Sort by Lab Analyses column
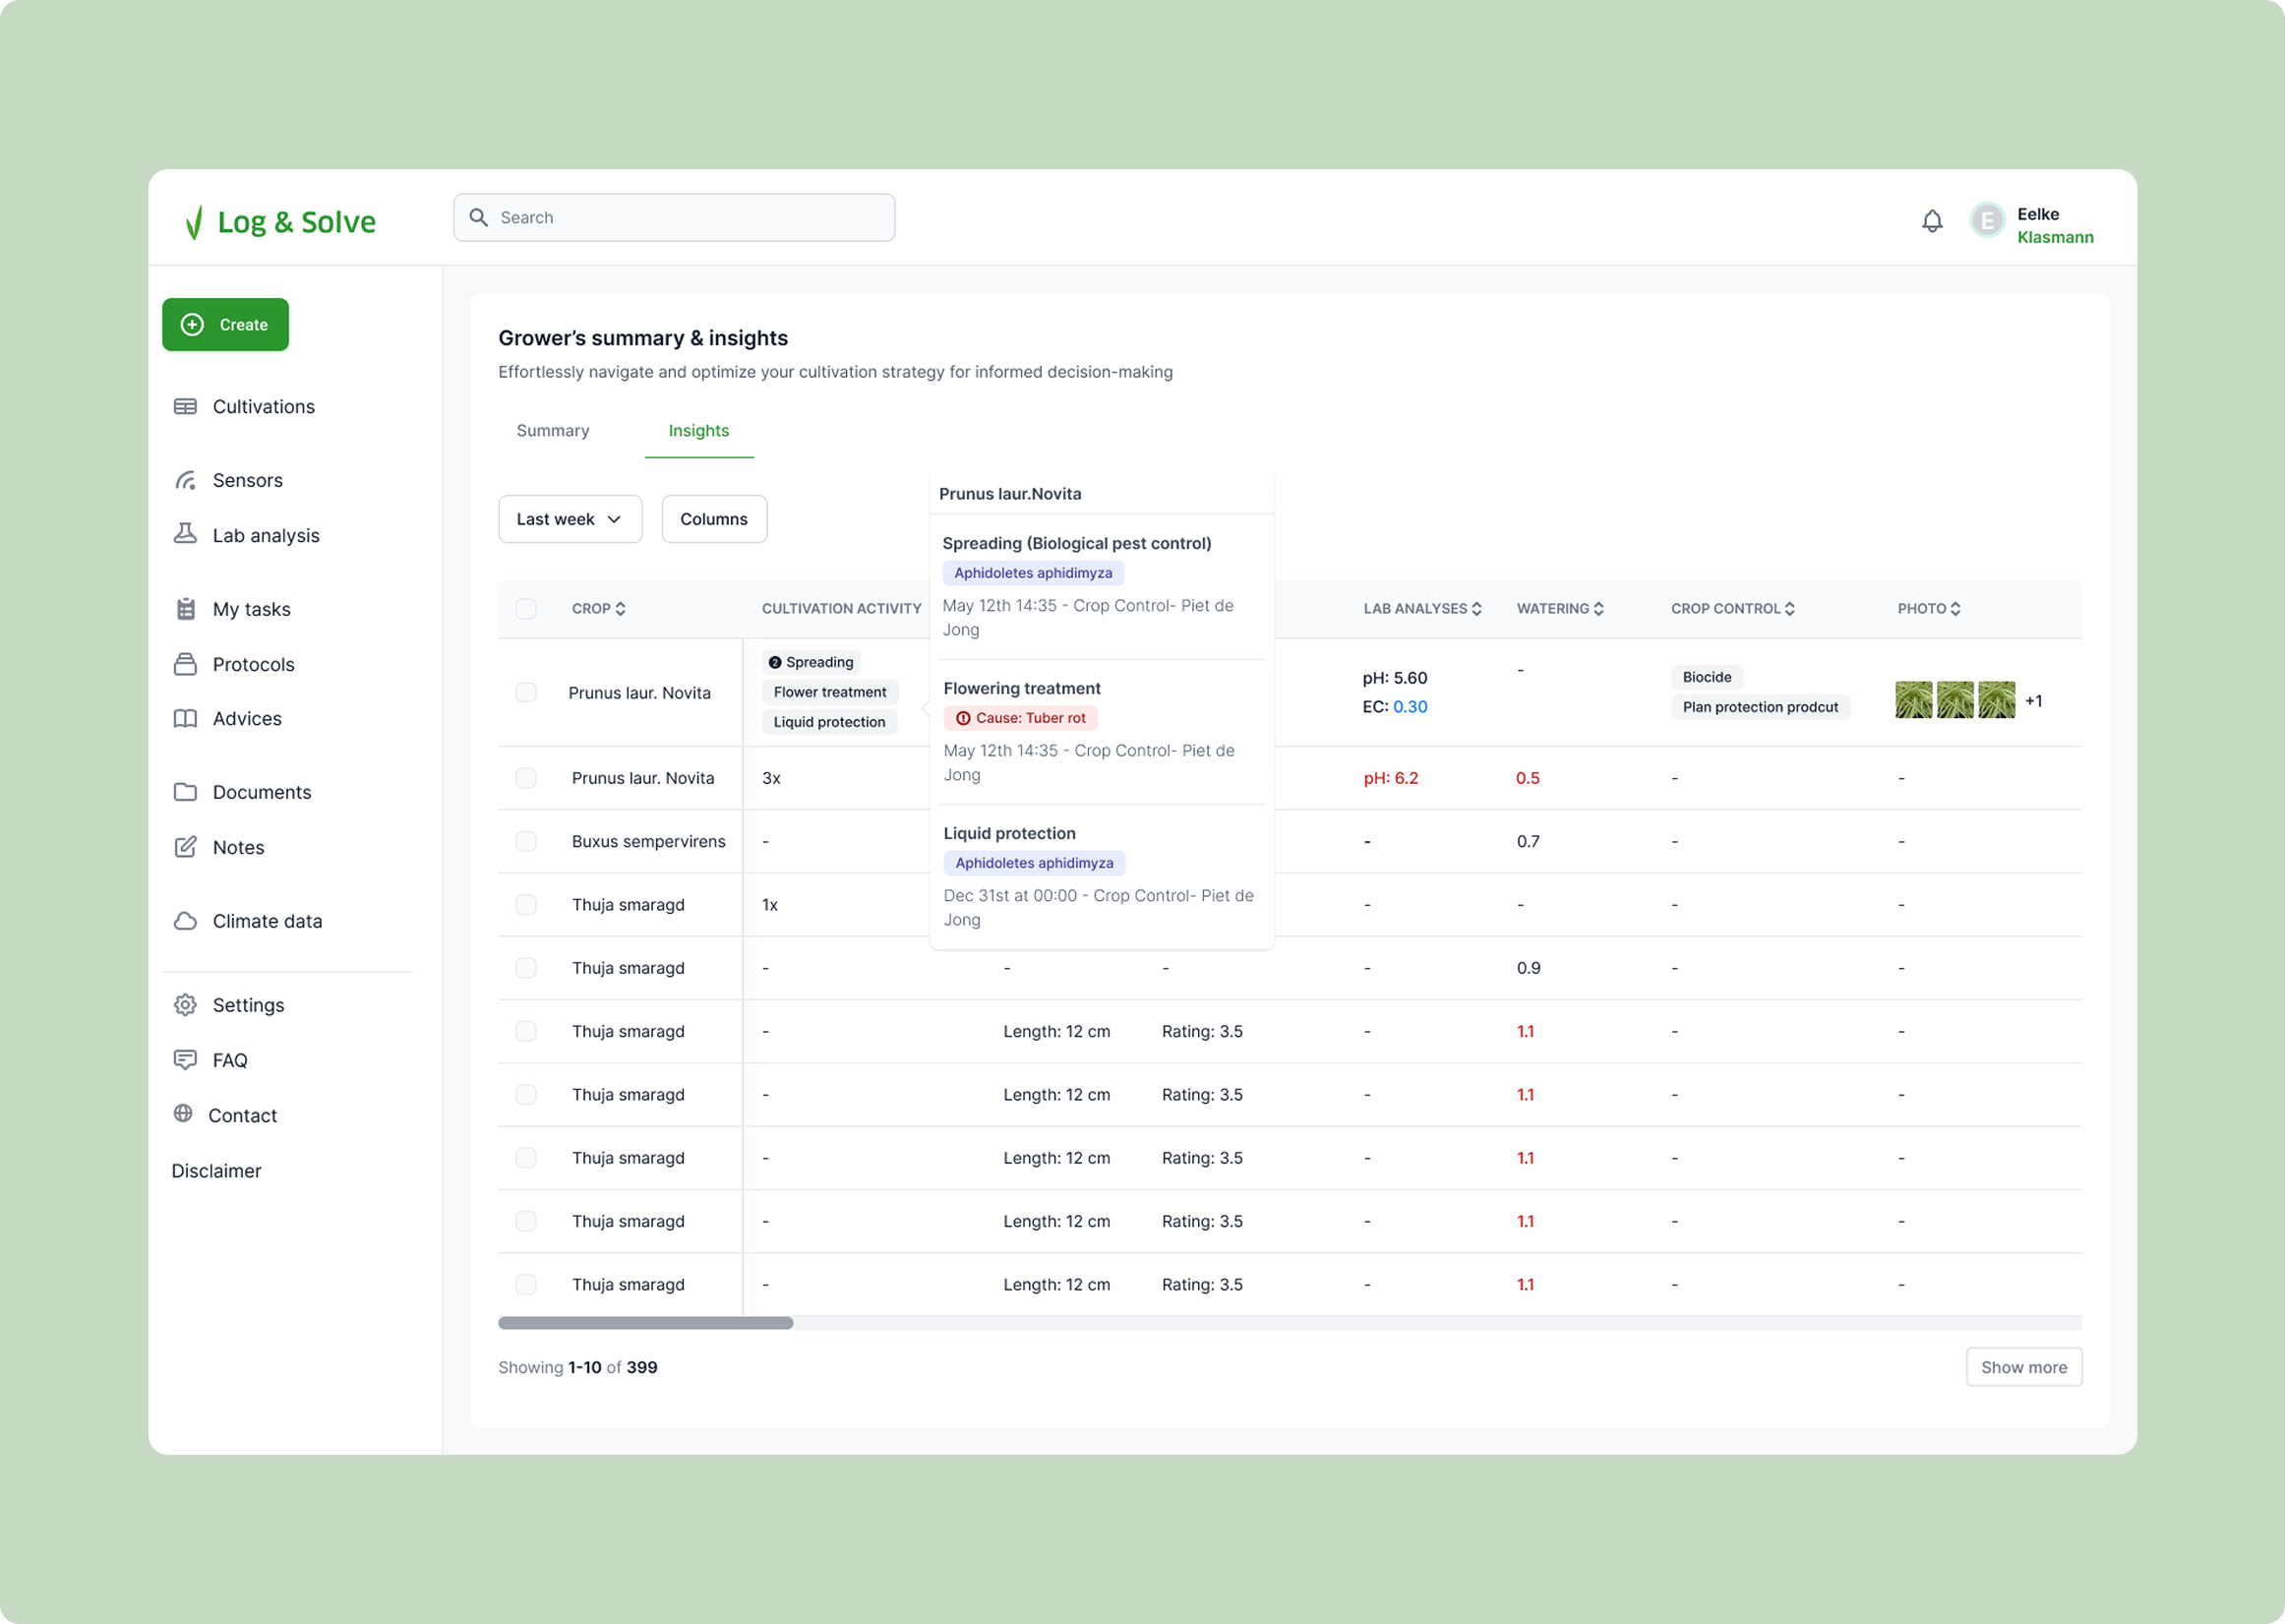This screenshot has width=2285, height=1624. 1421,609
